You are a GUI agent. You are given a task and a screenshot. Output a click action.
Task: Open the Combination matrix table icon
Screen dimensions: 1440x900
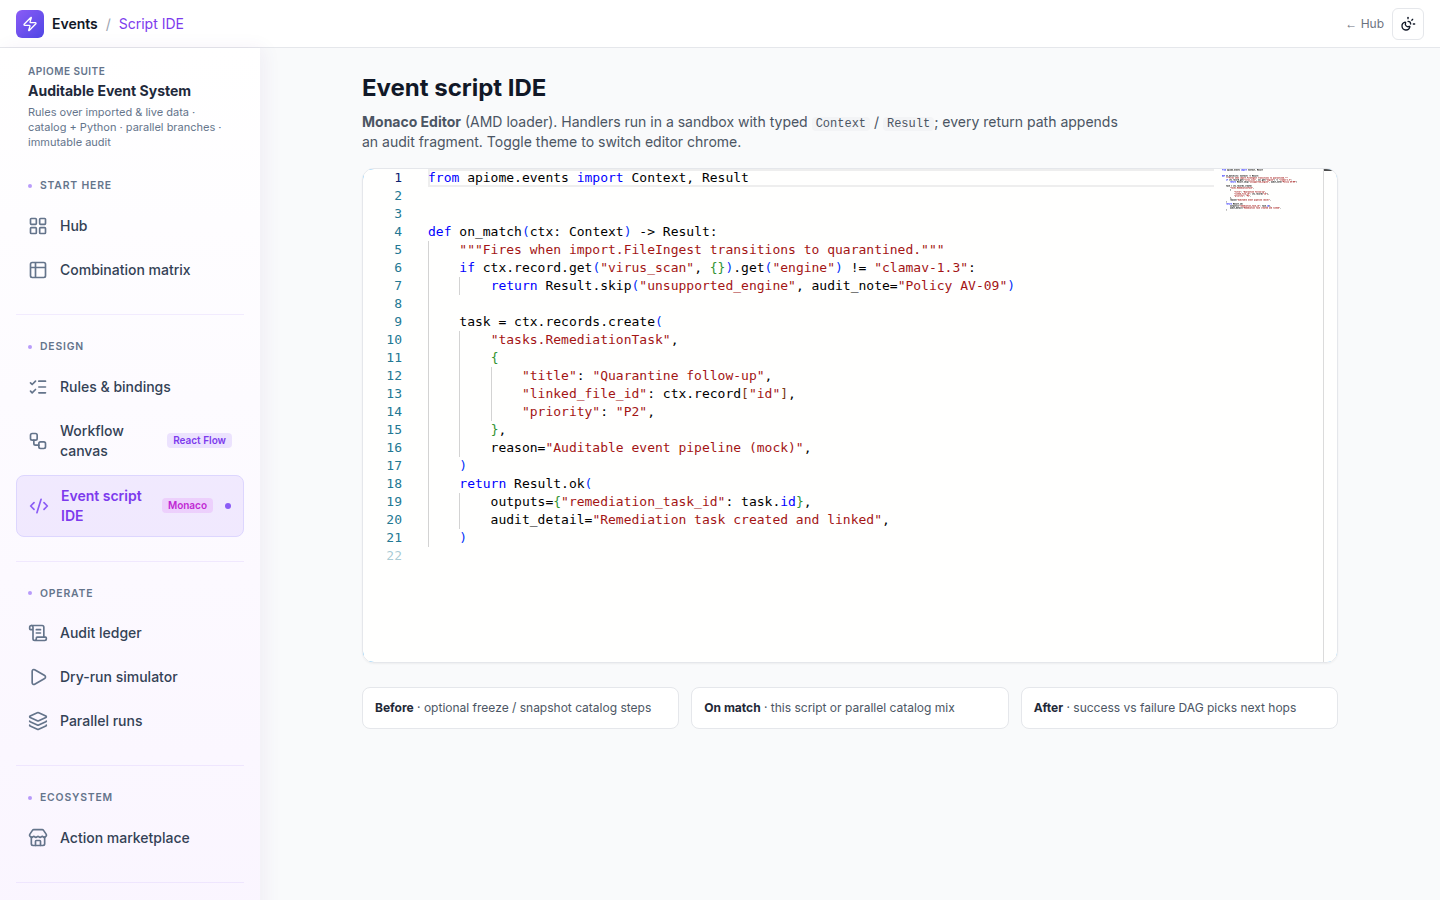pyautogui.click(x=38, y=270)
